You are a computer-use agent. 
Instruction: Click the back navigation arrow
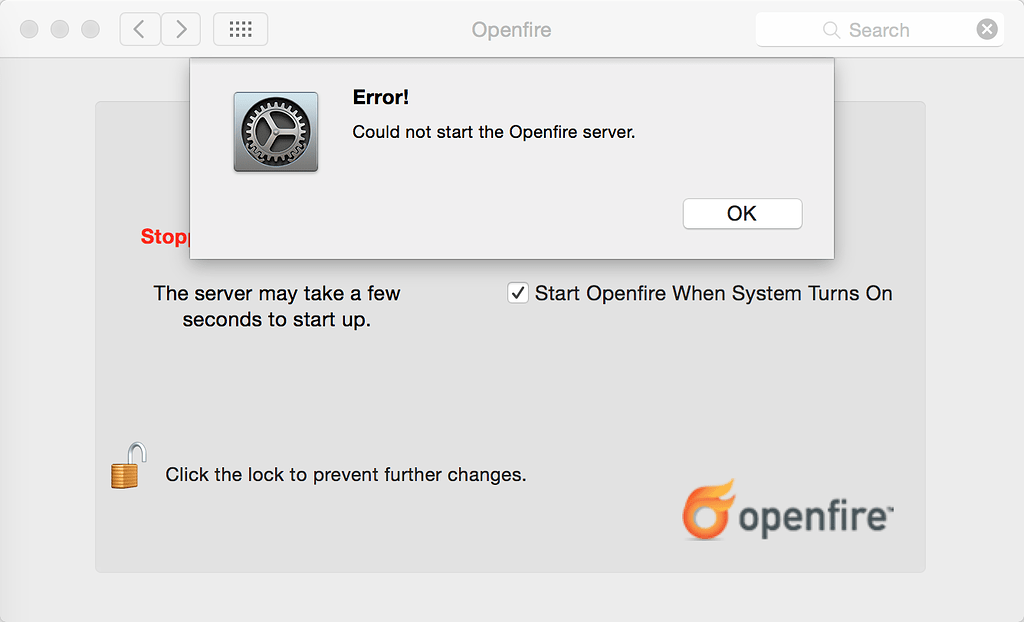click(139, 29)
